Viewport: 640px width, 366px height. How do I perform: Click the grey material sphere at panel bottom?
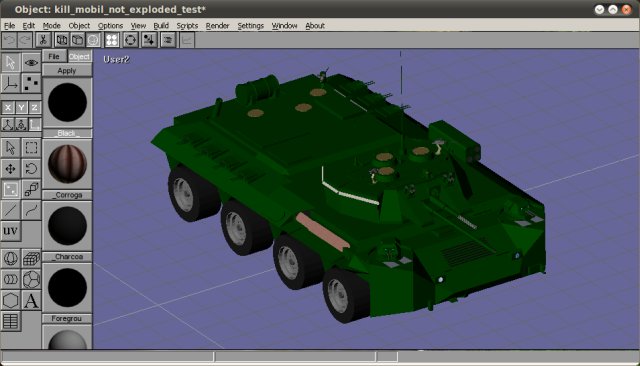click(67, 340)
